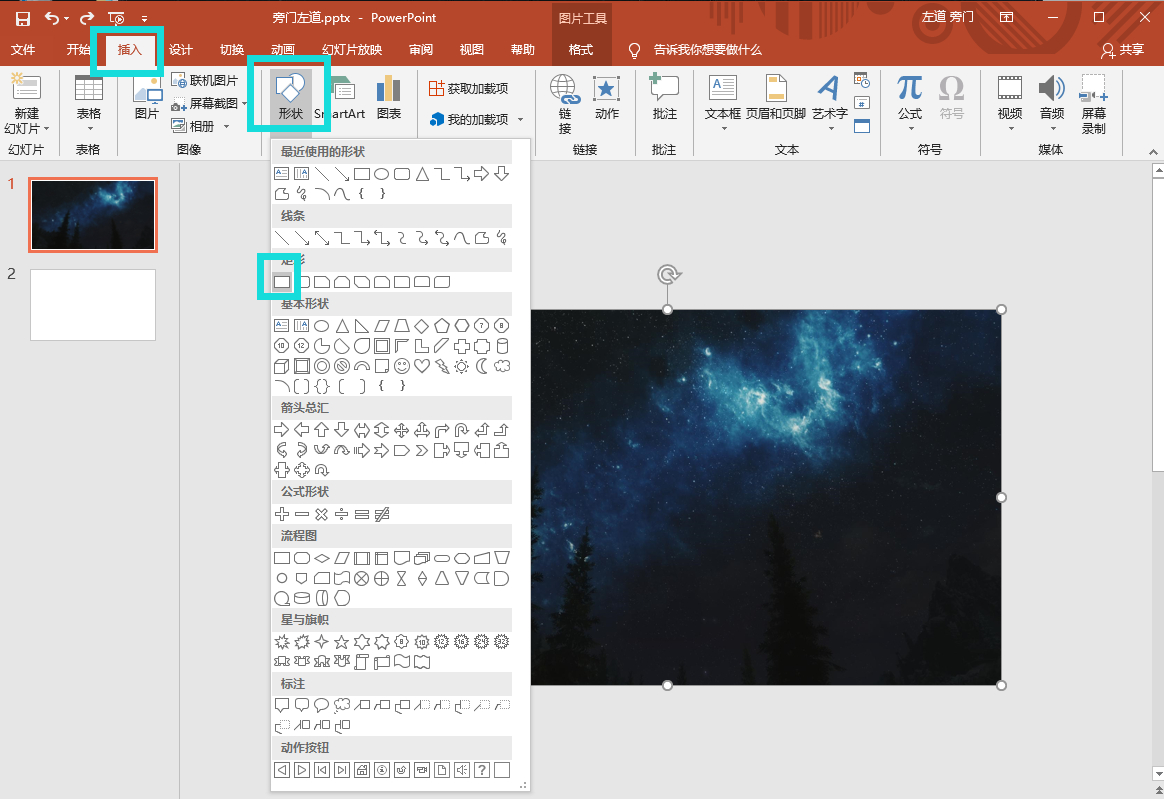Select the sun shape in basic shapes
1164x799 pixels.
462,366
